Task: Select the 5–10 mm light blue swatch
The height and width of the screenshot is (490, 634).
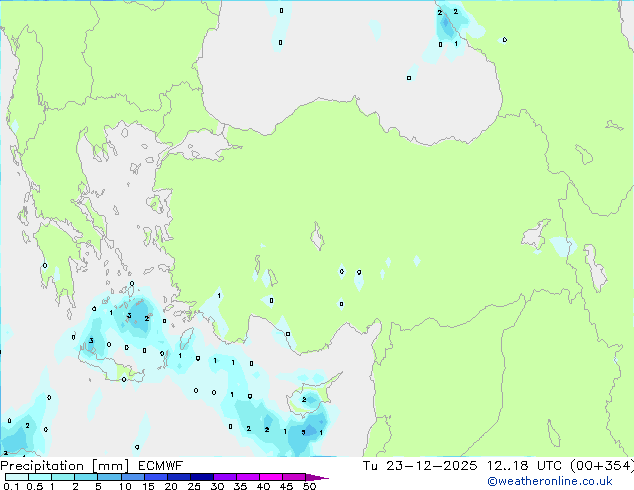Action: tap(109, 477)
